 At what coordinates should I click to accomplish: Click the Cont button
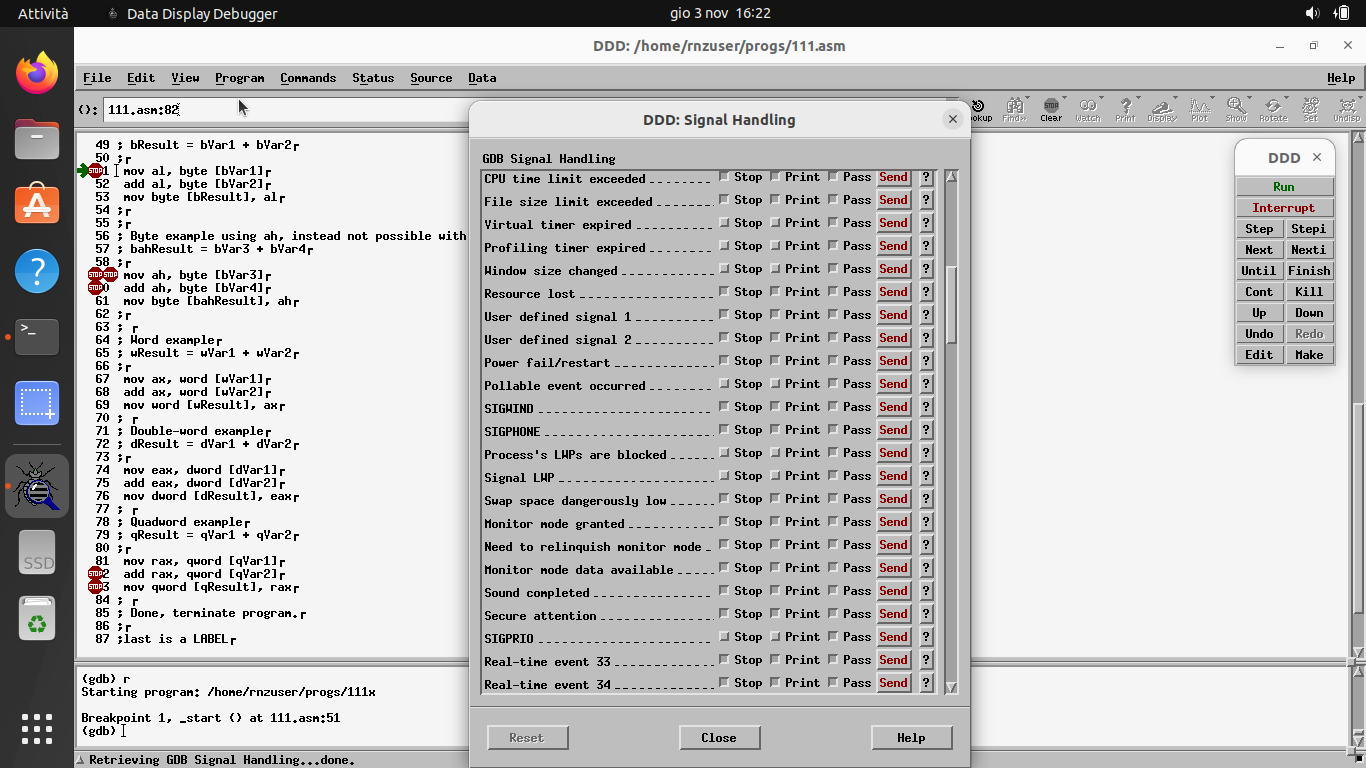coord(1259,292)
